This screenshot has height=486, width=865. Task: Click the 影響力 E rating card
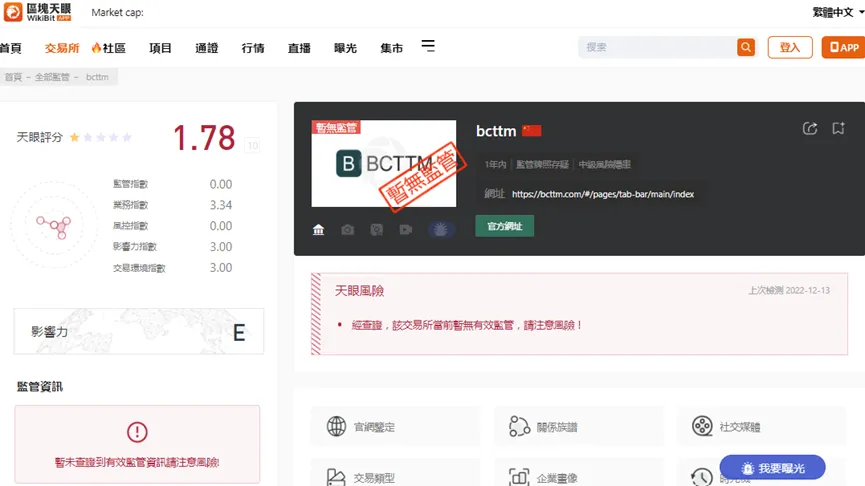138,332
